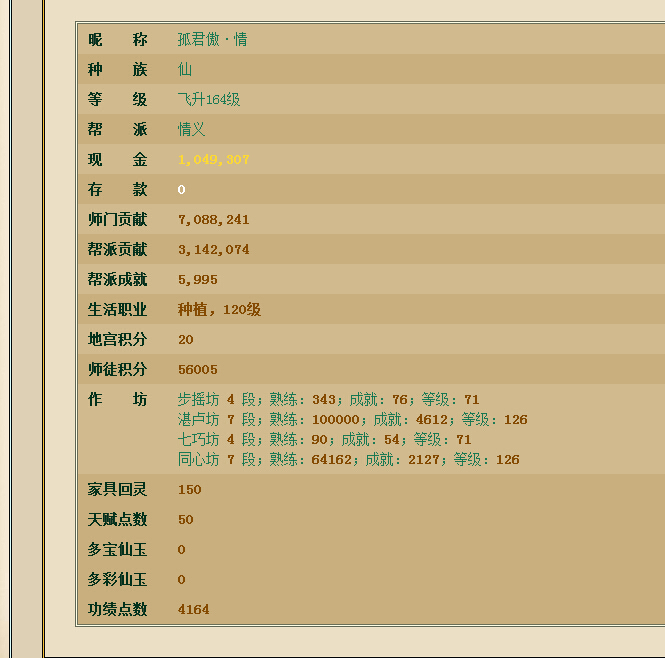Click the 帮派贡献 value 3,142,074
The width and height of the screenshot is (665, 658).
click(x=214, y=250)
